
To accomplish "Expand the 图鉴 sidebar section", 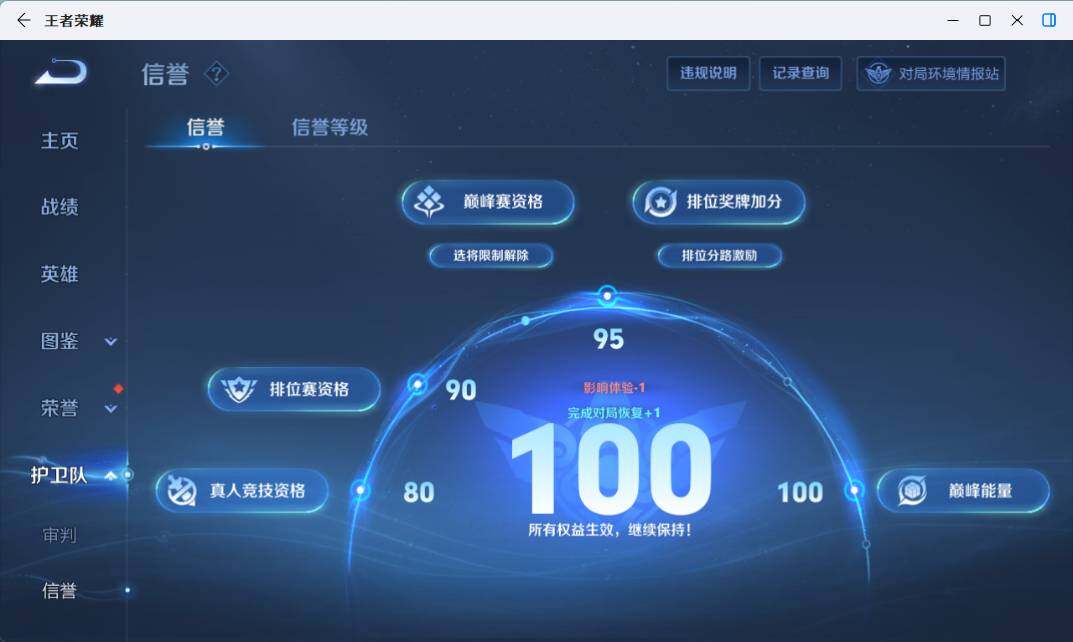I will pyautogui.click(x=111, y=342).
